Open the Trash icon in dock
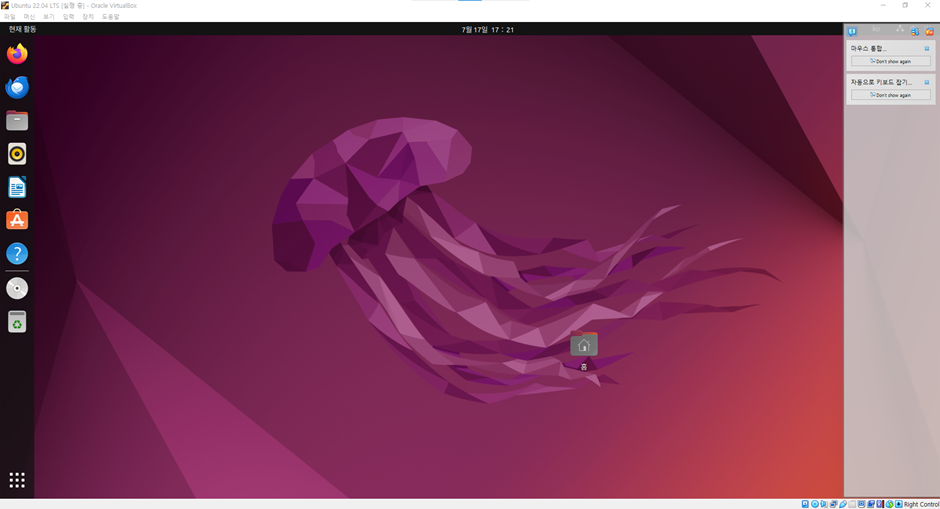Image resolution: width=940 pixels, height=509 pixels. coord(17,322)
